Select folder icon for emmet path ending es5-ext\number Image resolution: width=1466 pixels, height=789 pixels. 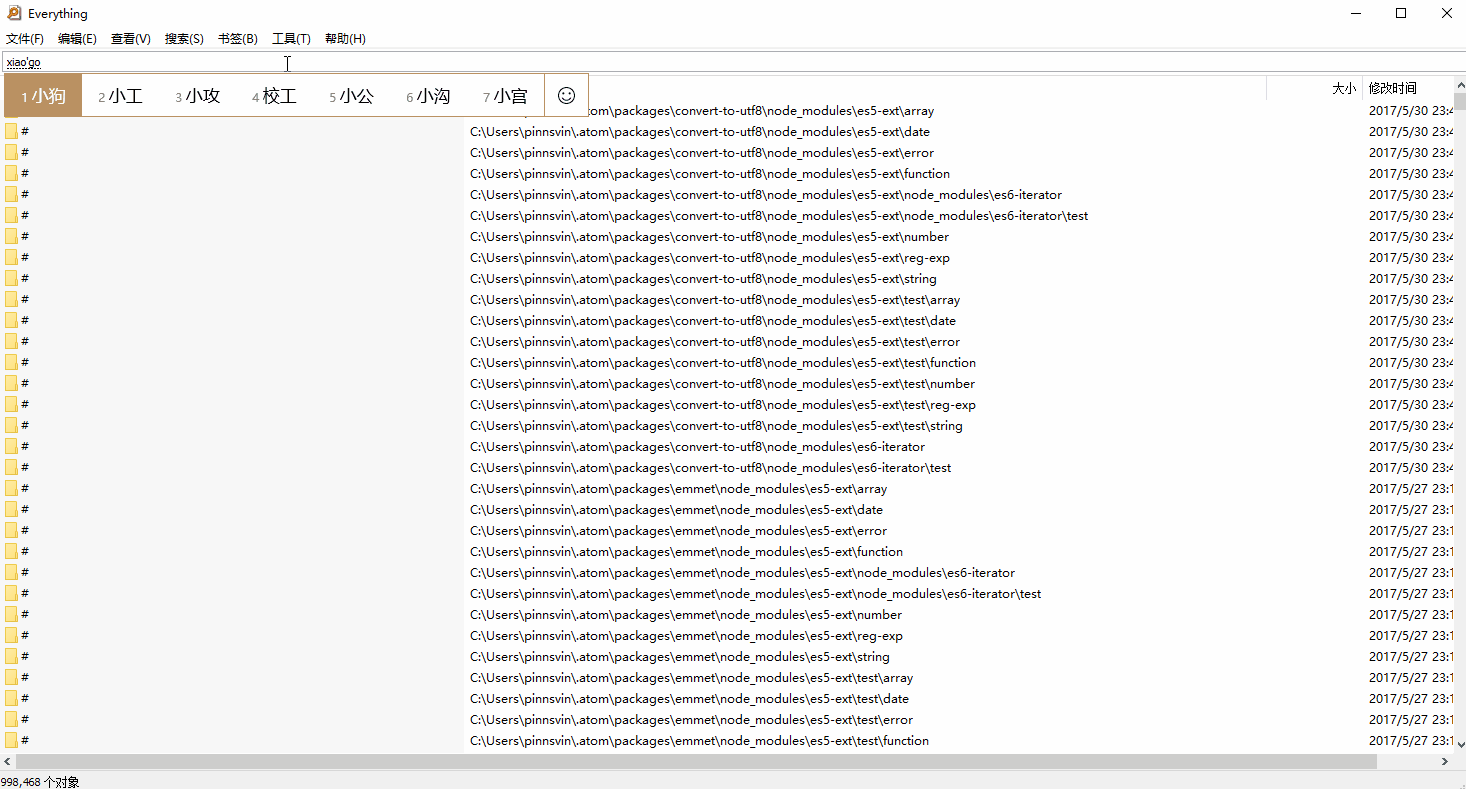(11, 615)
